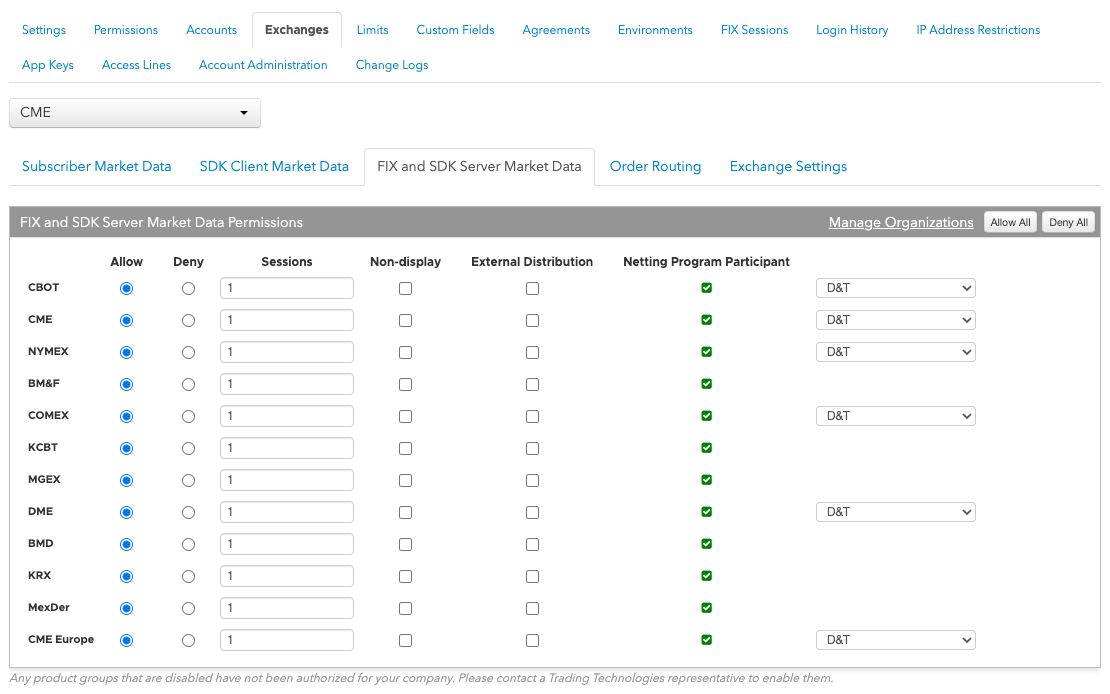1110x694 pixels.
Task: Open the Agreements tab
Action: point(556,30)
